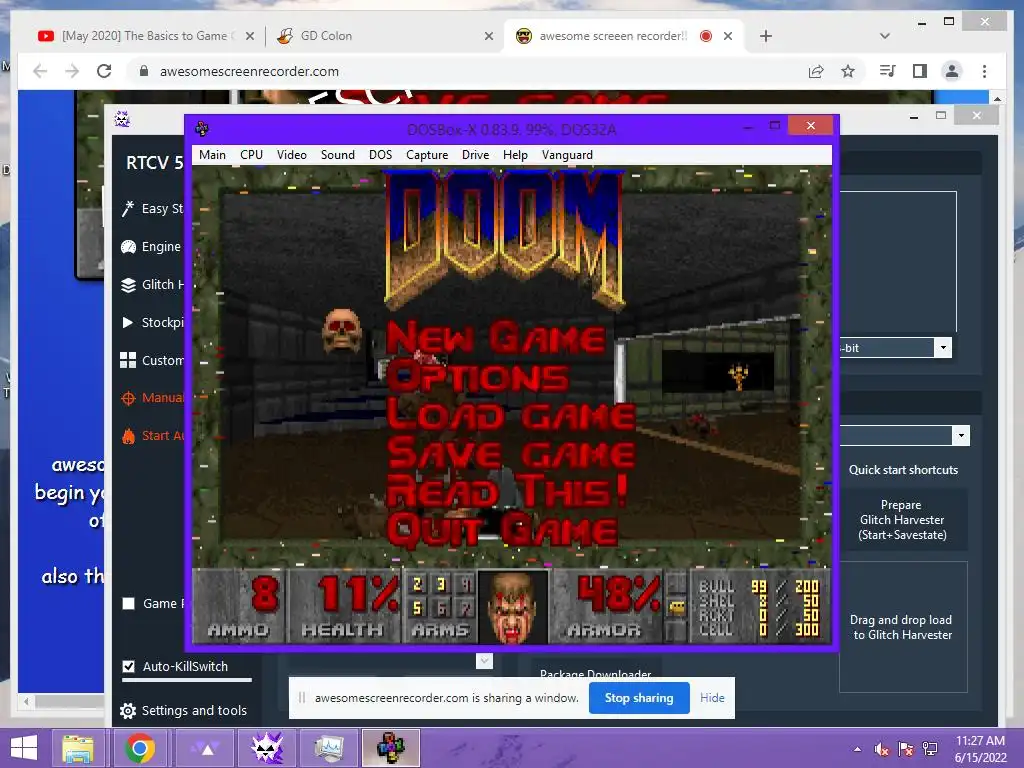Image resolution: width=1024 pixels, height=768 pixels.
Task: Open the Windows Start menu
Action: pyautogui.click(x=24, y=748)
